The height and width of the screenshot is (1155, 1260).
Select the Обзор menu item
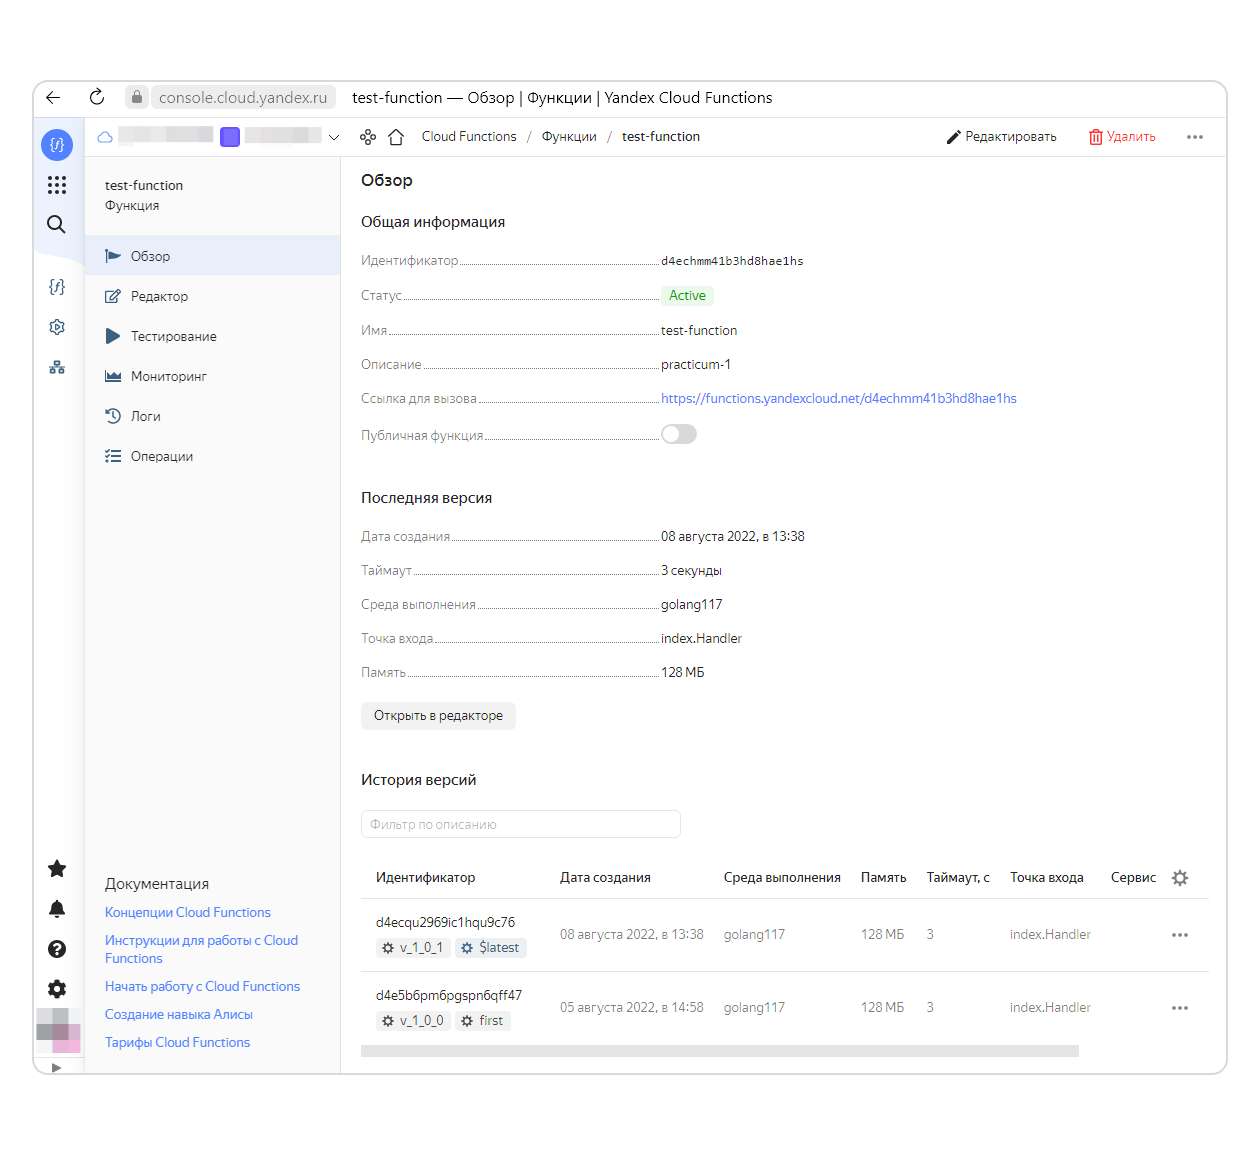(212, 256)
